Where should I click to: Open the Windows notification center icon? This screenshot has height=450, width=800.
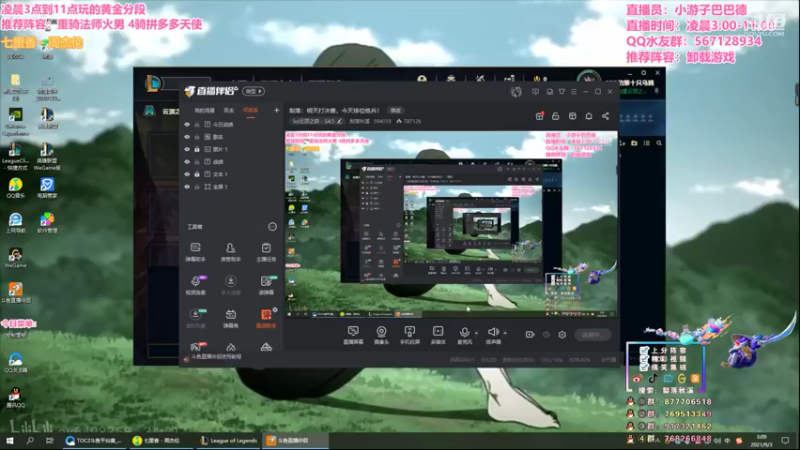tap(786, 440)
